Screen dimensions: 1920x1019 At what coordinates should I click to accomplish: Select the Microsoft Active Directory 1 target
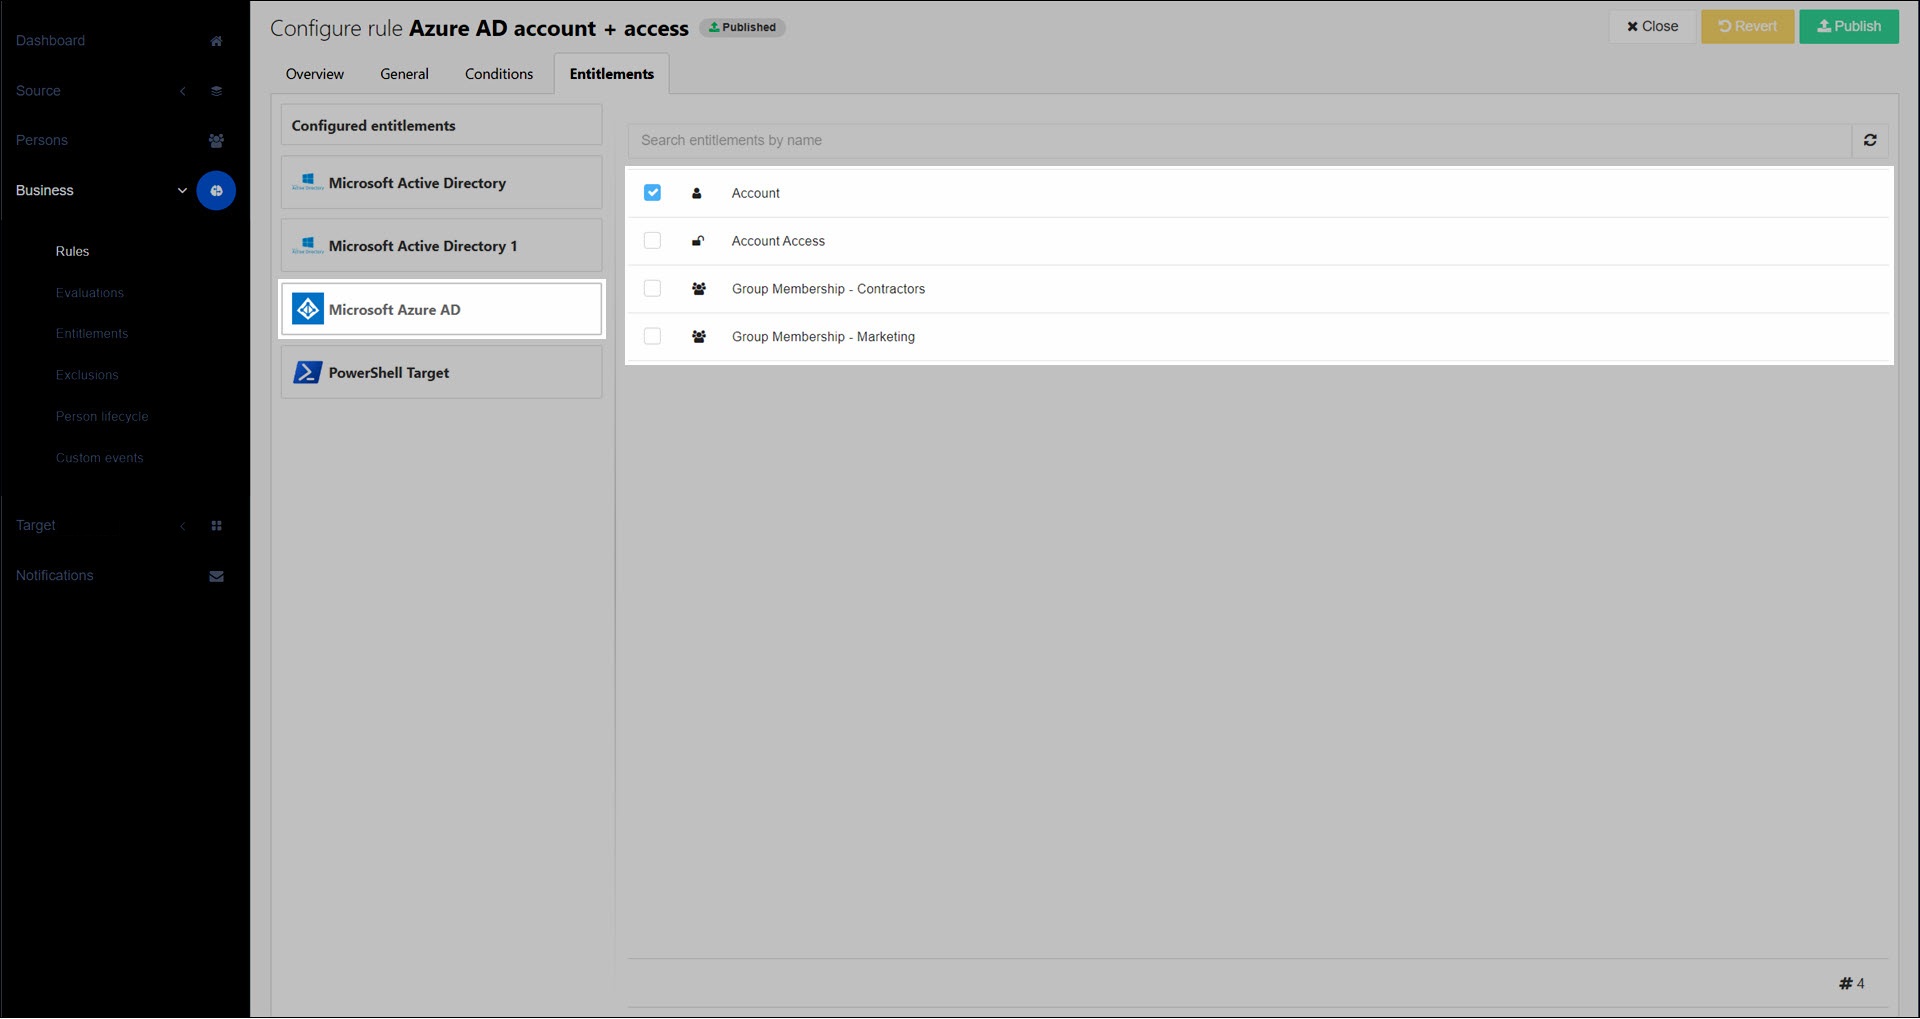441,245
